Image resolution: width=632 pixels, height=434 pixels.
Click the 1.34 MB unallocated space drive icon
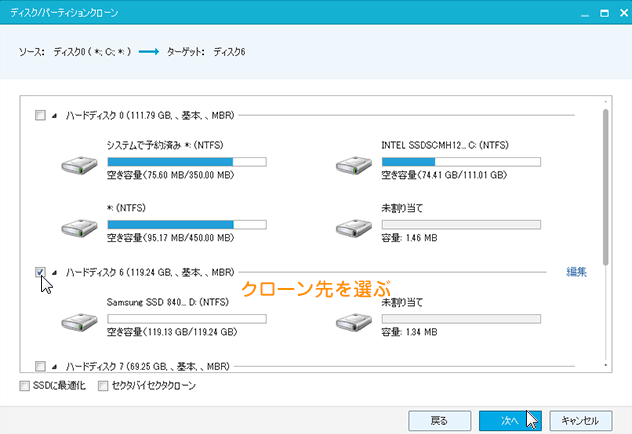354,322
